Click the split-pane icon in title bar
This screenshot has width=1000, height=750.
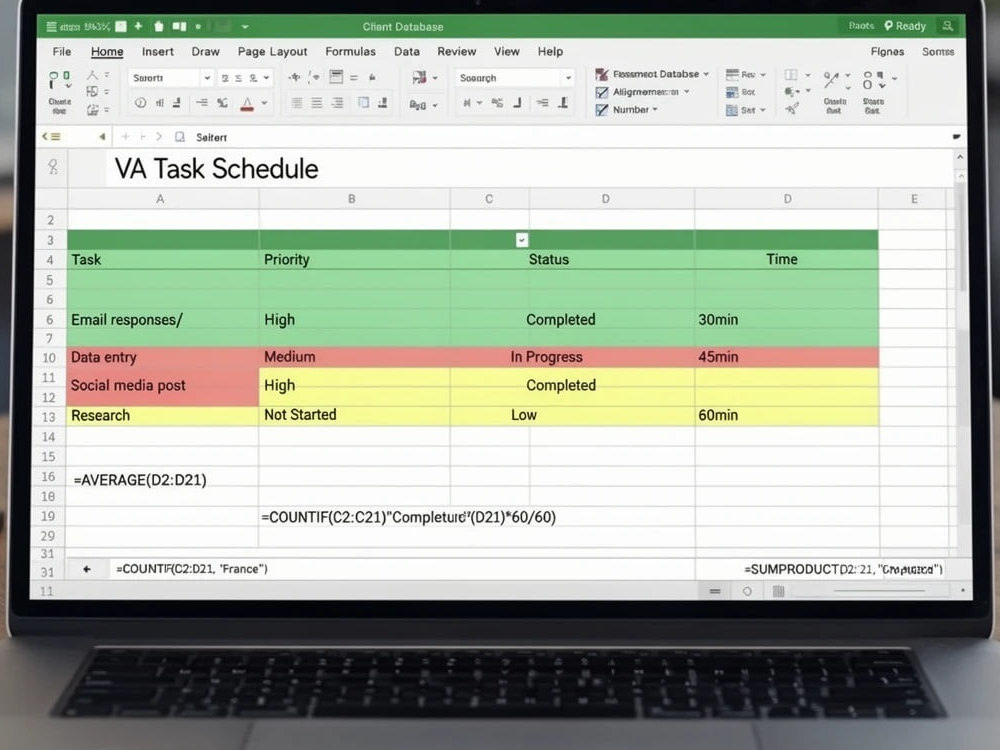coord(180,26)
